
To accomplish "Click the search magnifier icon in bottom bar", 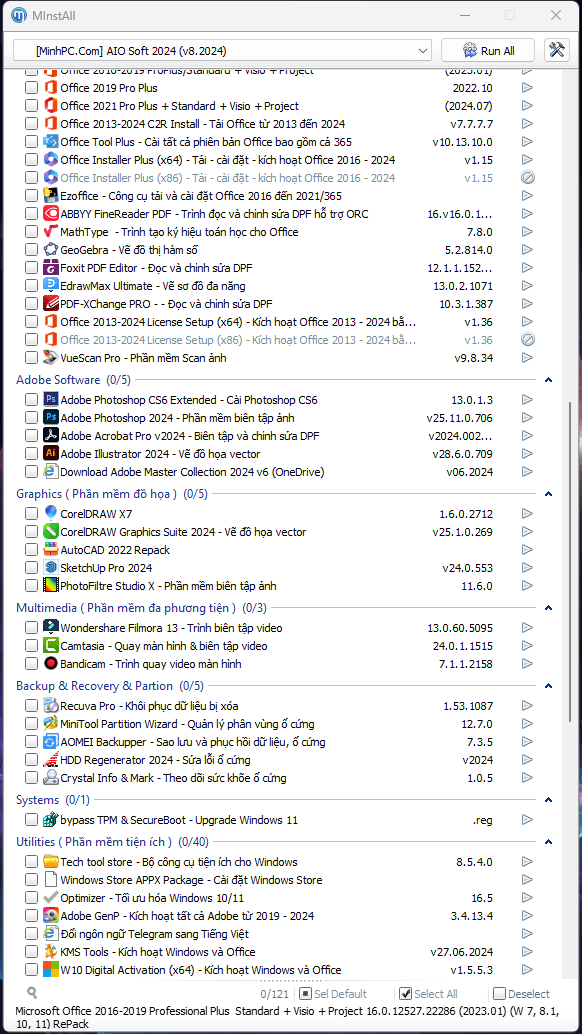I will pyautogui.click(x=32, y=992).
